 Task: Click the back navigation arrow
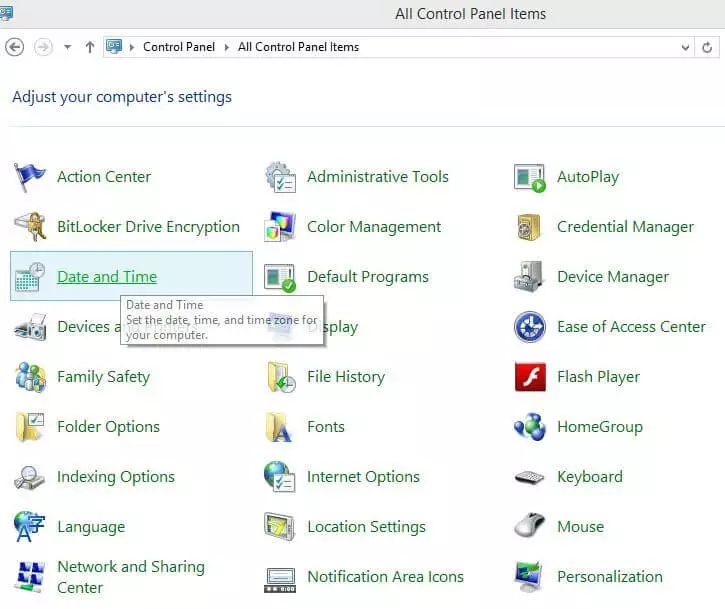point(15,47)
